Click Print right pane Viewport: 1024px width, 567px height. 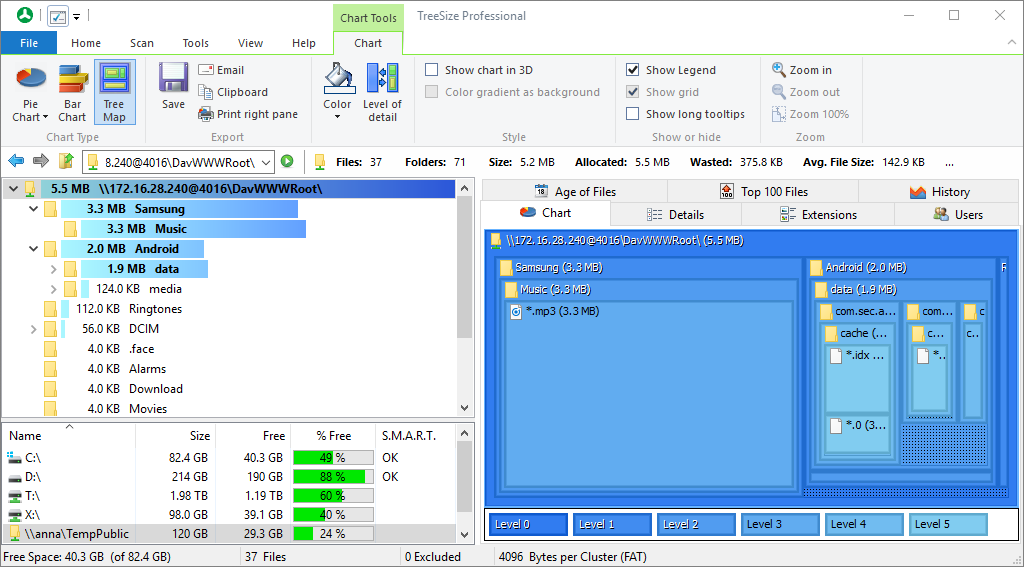coord(247,114)
